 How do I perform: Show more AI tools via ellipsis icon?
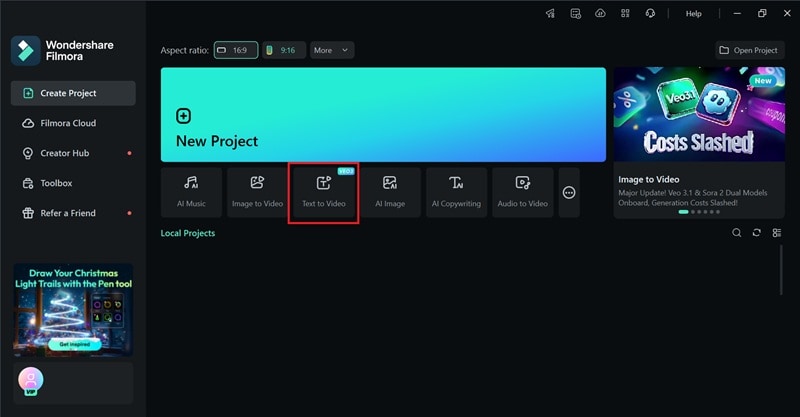tap(569, 192)
